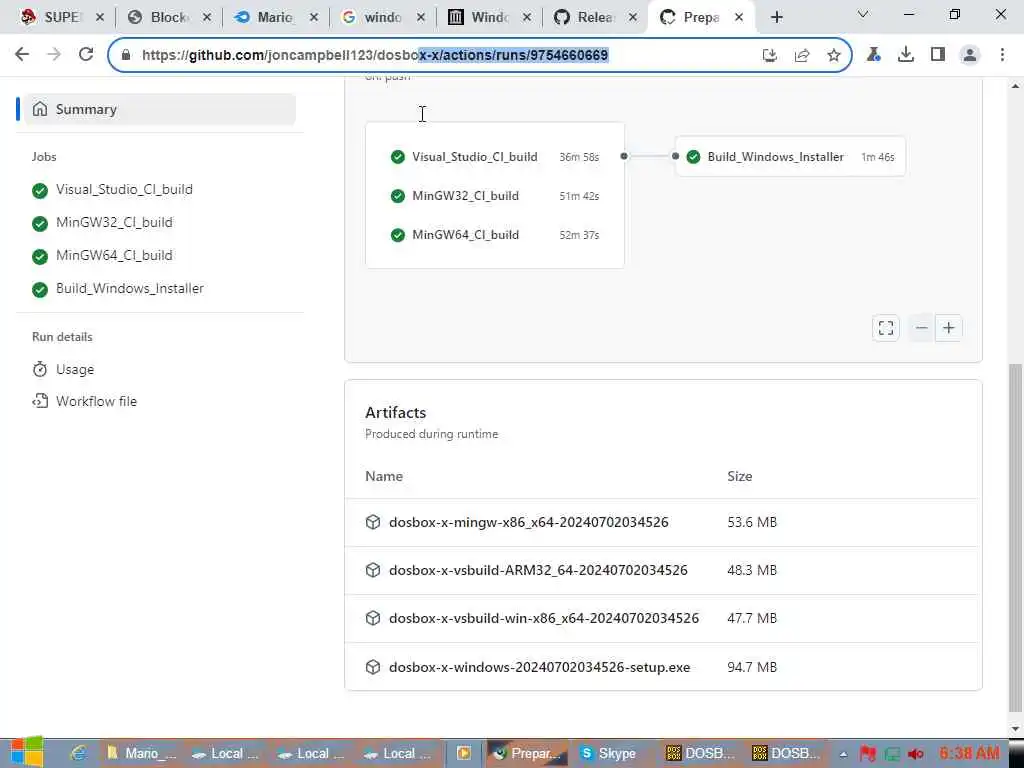Click the Usage stopwatch icon
1024x768 pixels.
coord(40,370)
